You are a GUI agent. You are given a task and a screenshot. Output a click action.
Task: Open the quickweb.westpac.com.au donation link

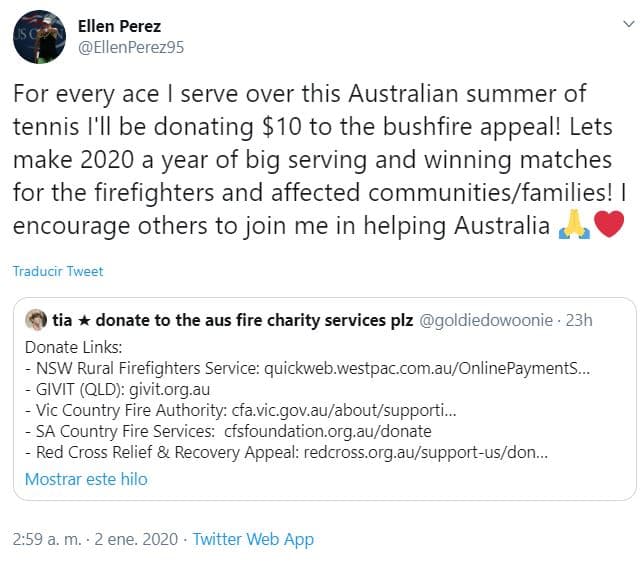point(427,369)
